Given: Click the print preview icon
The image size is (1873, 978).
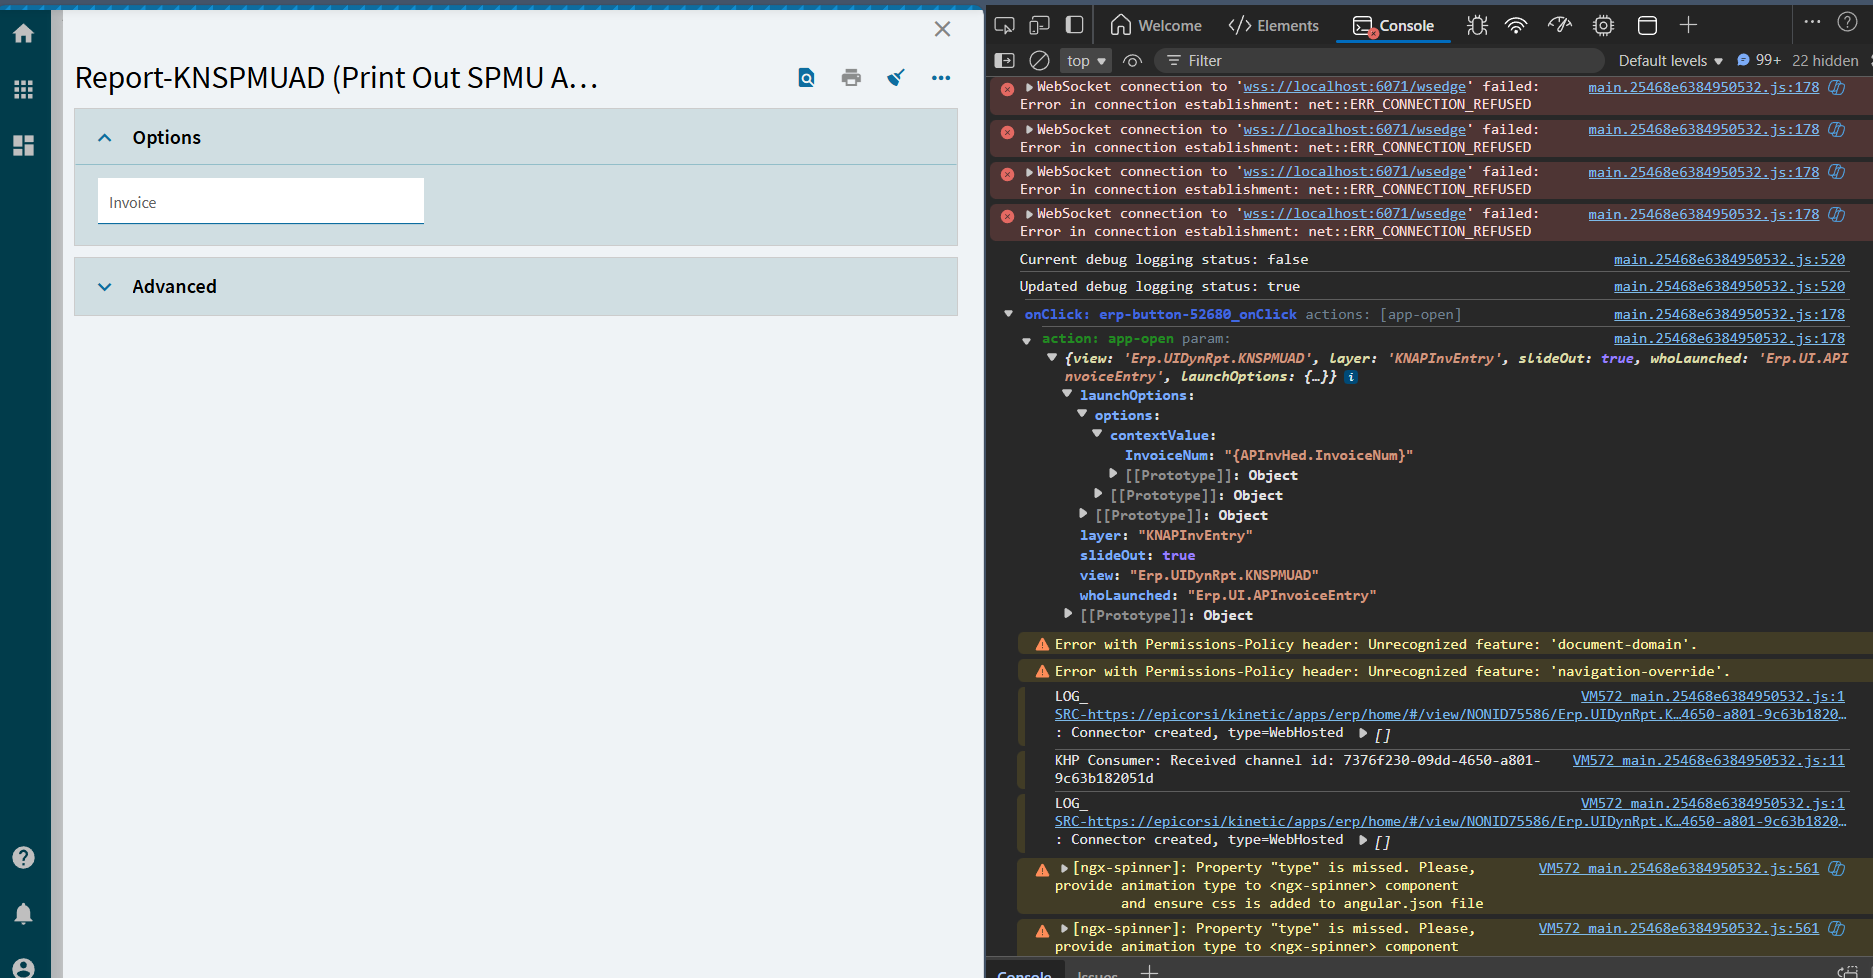Looking at the screenshot, I should coord(806,78).
